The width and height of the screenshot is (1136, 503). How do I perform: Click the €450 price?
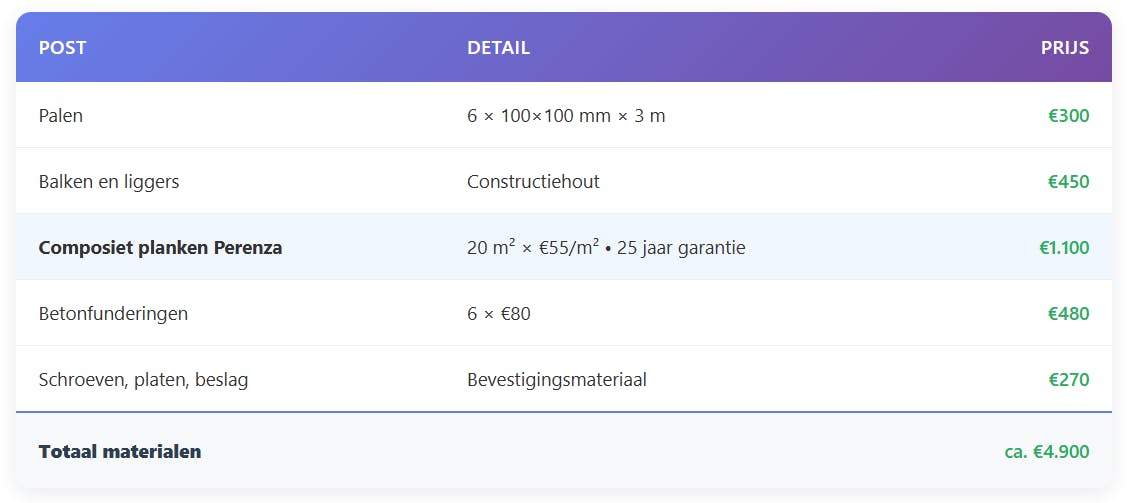tap(1068, 182)
